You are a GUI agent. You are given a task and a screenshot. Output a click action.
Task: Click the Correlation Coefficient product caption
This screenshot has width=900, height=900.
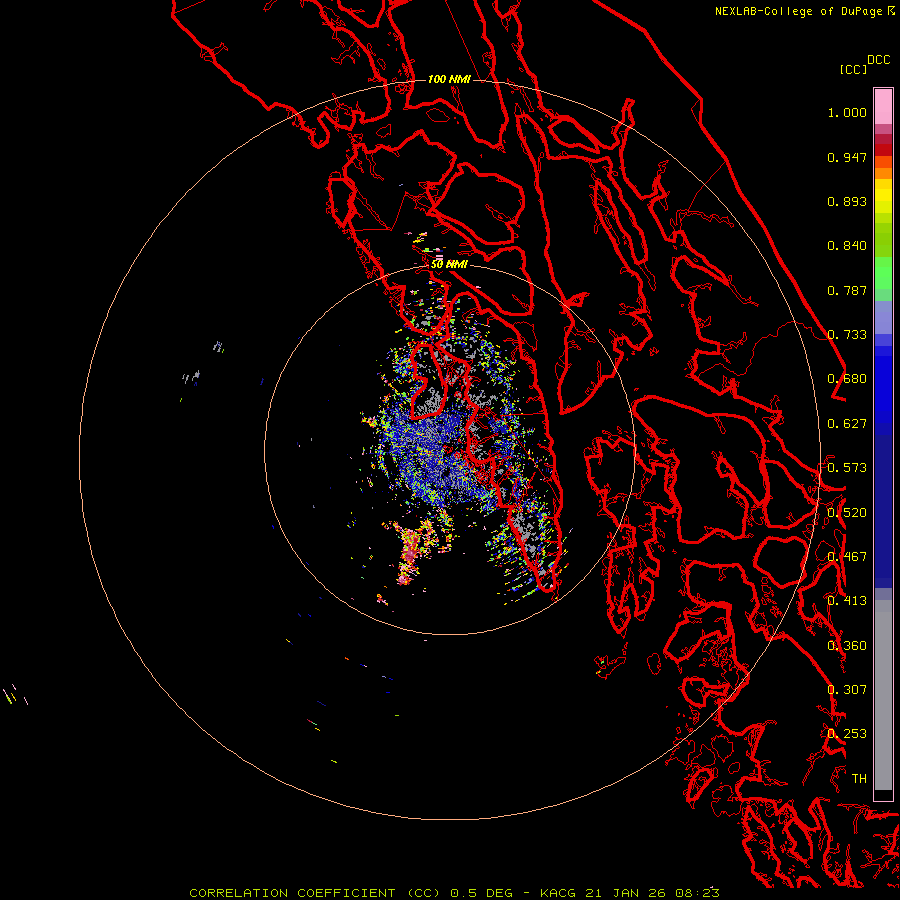coord(315,893)
